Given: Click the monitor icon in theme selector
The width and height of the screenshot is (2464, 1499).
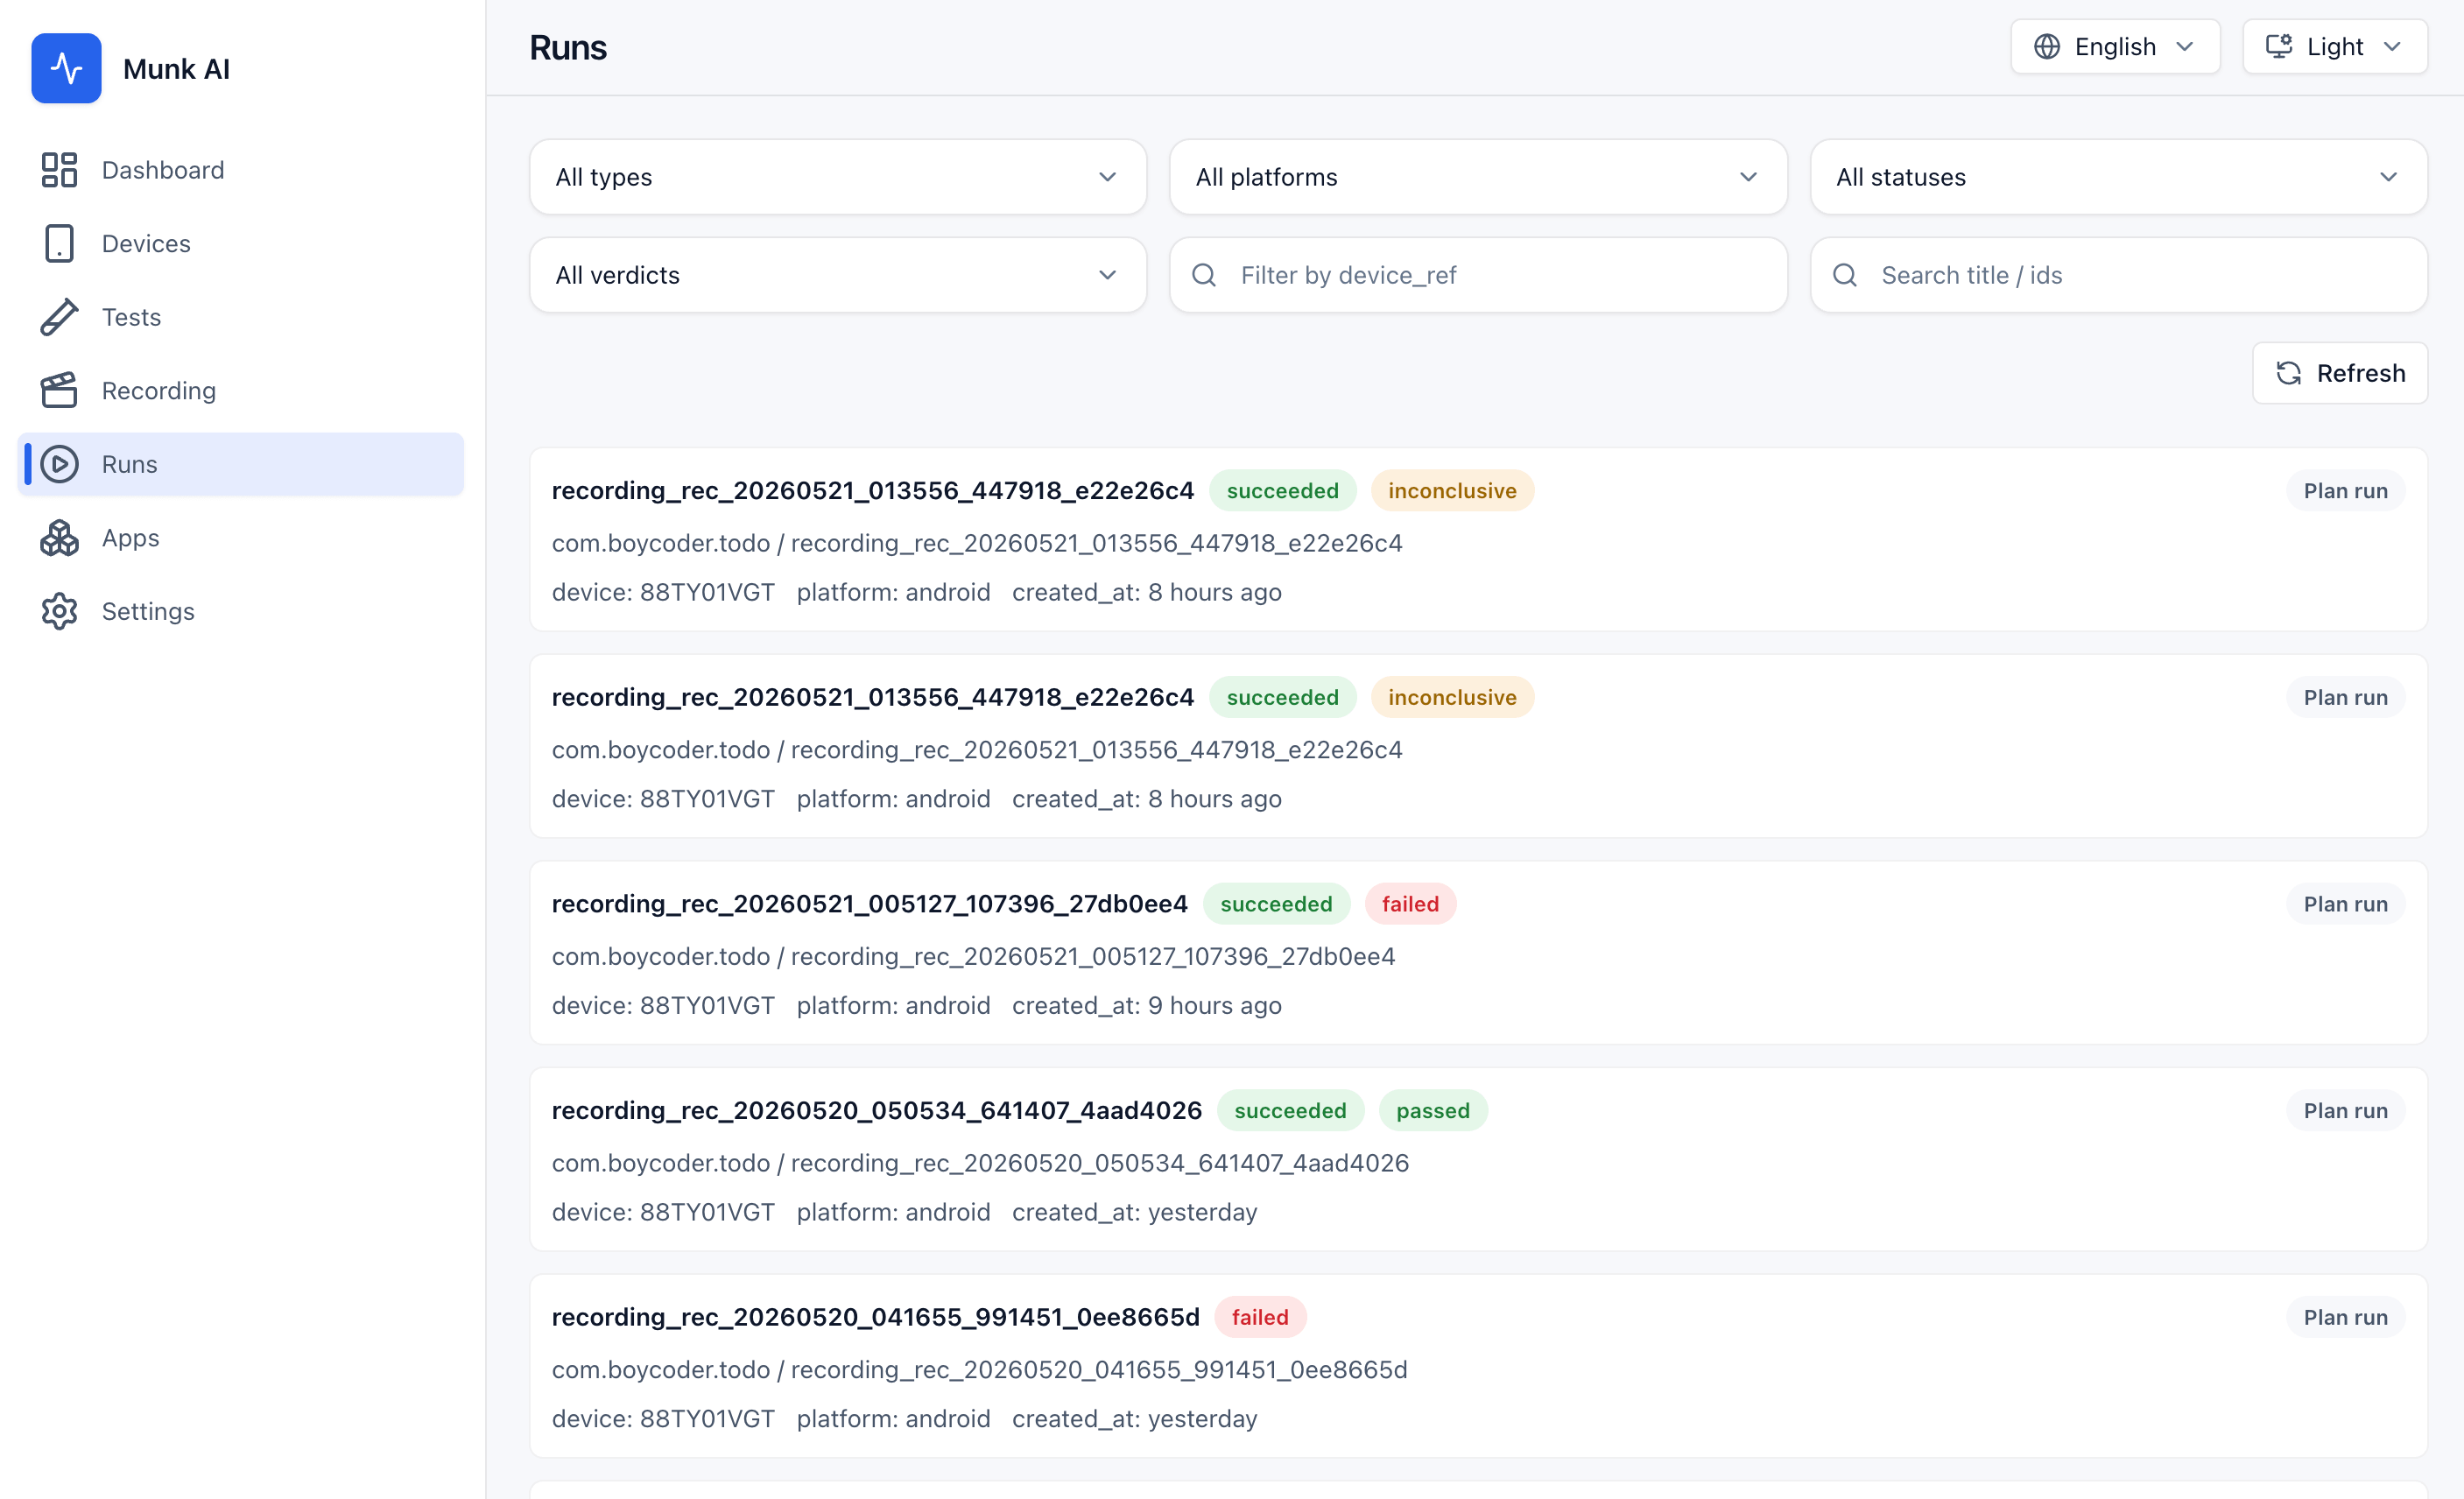Looking at the screenshot, I should click(x=2279, y=47).
